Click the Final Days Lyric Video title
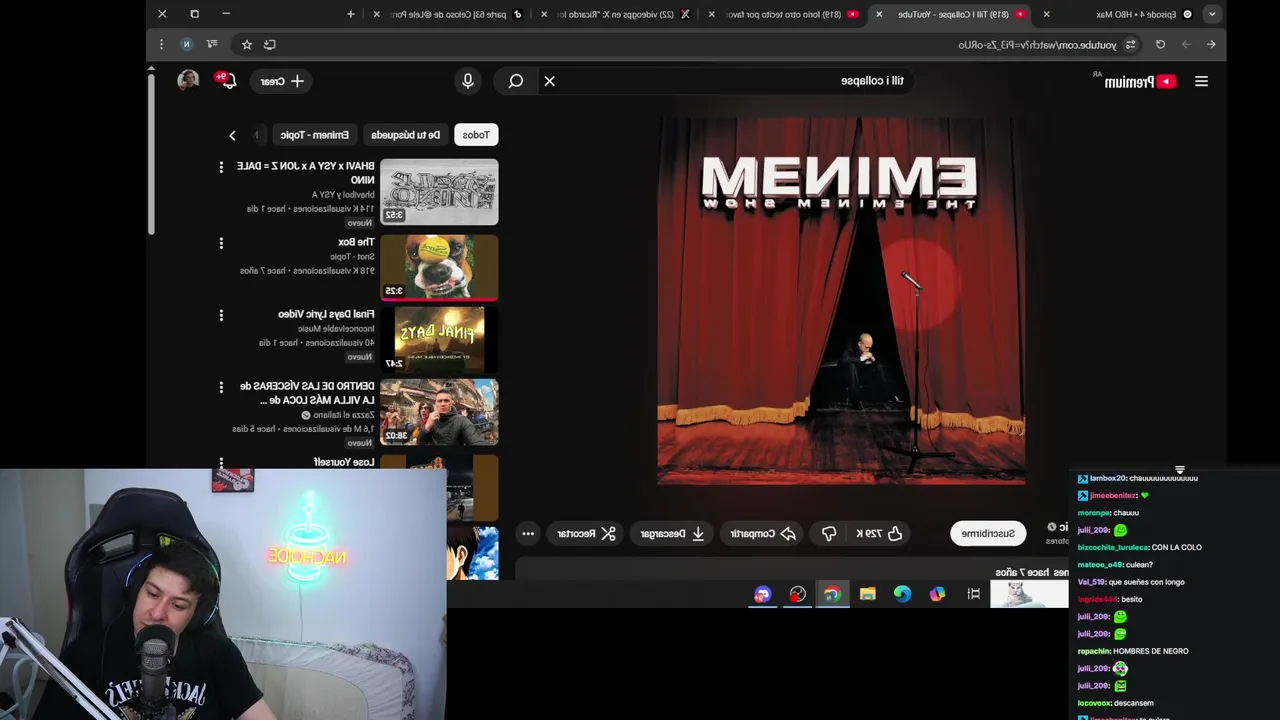The width and height of the screenshot is (1280, 720). 326,314
